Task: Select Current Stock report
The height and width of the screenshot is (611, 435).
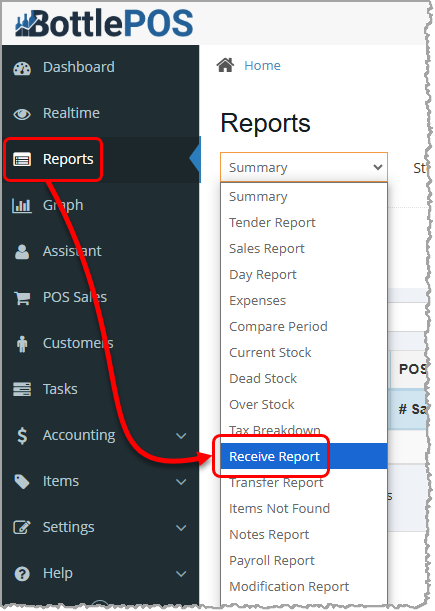Action: [x=304, y=352]
